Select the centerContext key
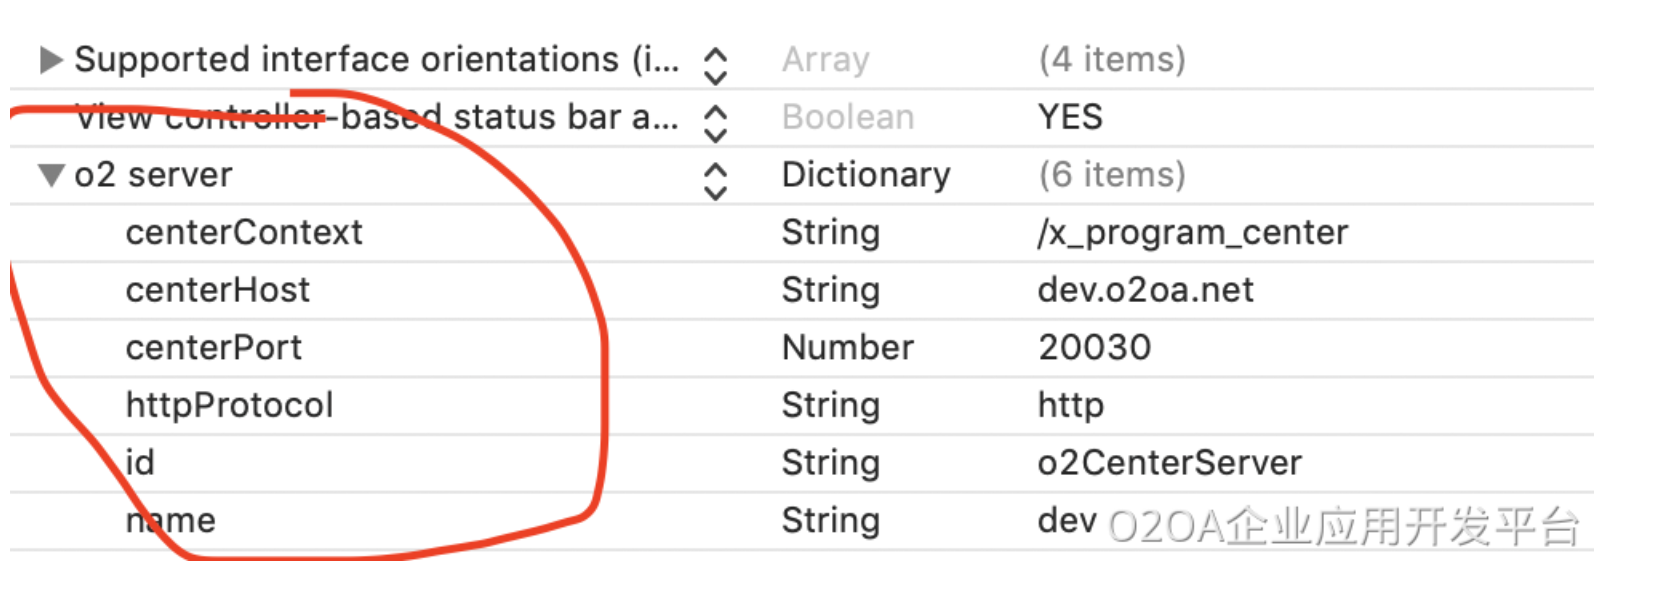This screenshot has height=592, width=1668. click(x=244, y=233)
